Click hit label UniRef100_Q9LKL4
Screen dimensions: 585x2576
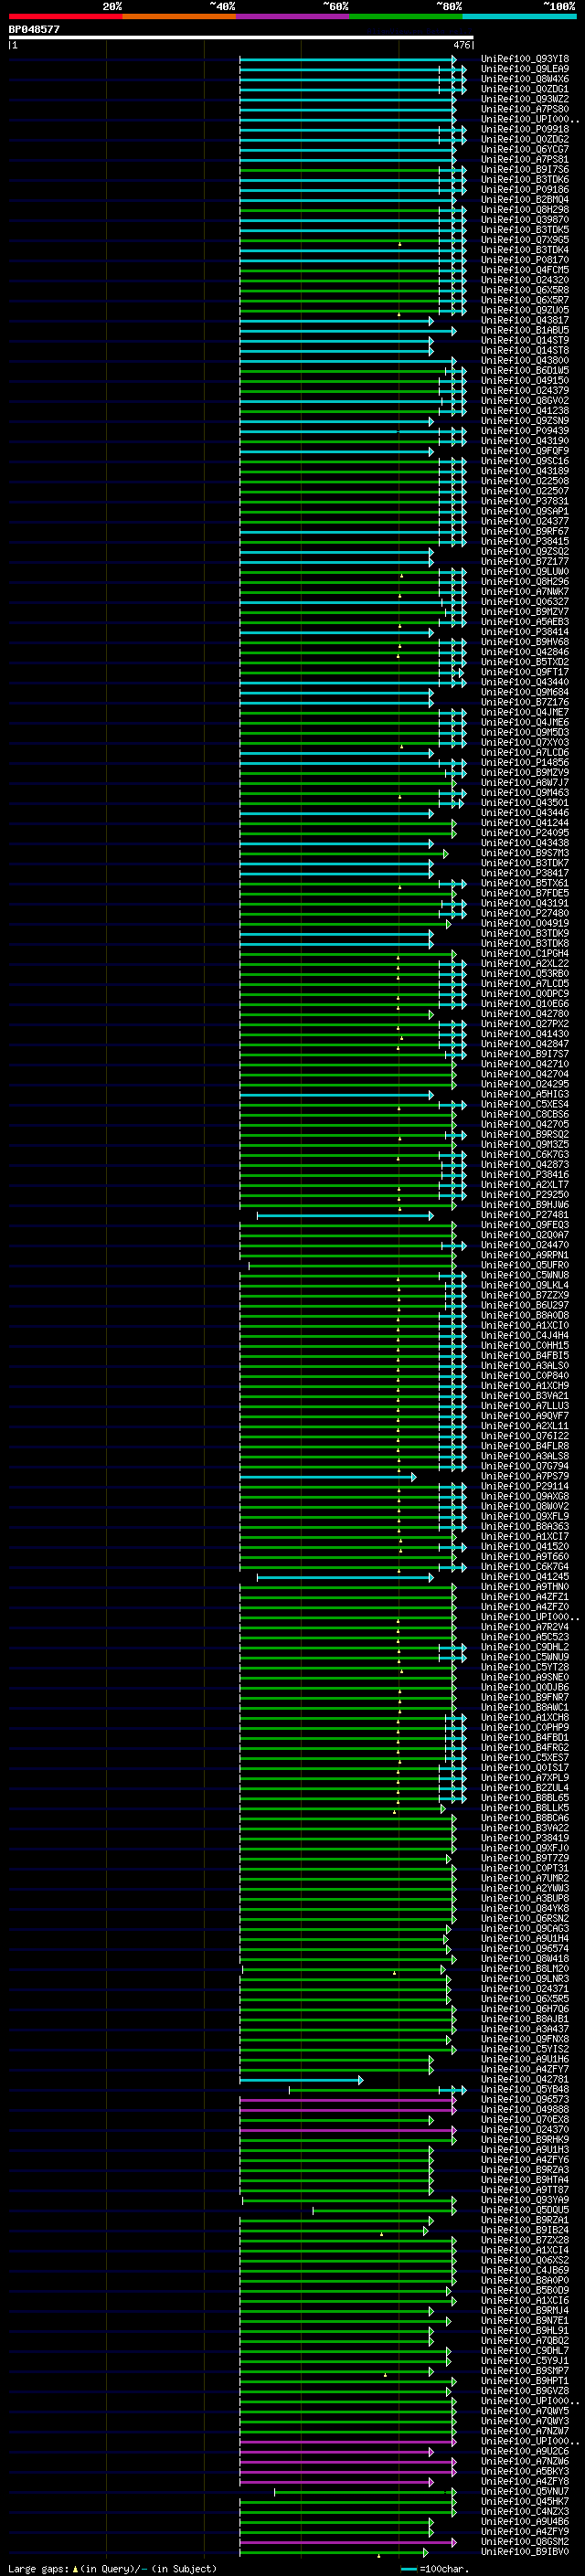[525, 1286]
